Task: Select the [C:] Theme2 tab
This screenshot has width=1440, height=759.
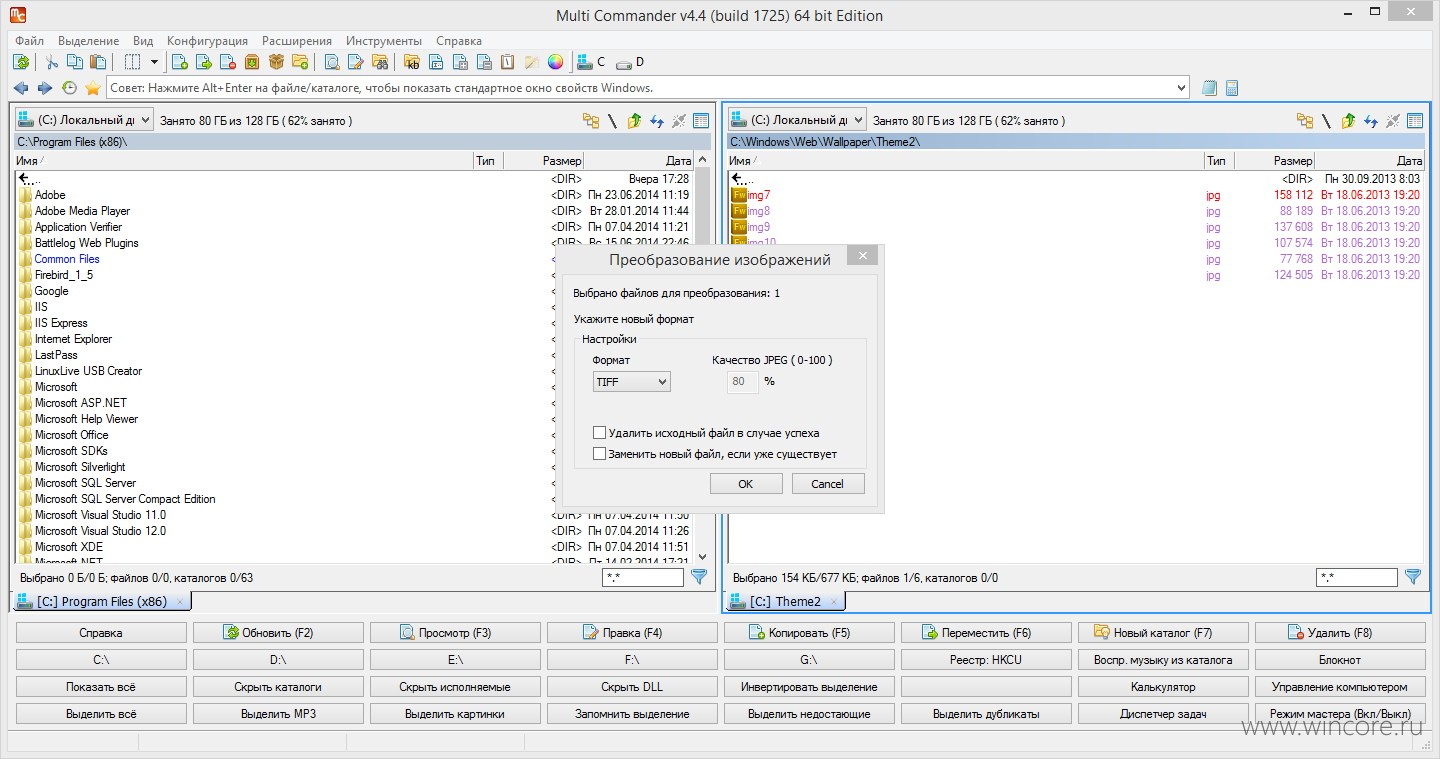Action: pos(786,601)
